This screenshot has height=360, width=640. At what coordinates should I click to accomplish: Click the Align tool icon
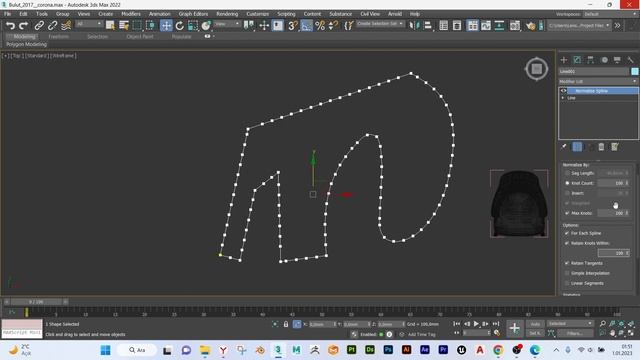(x=427, y=26)
